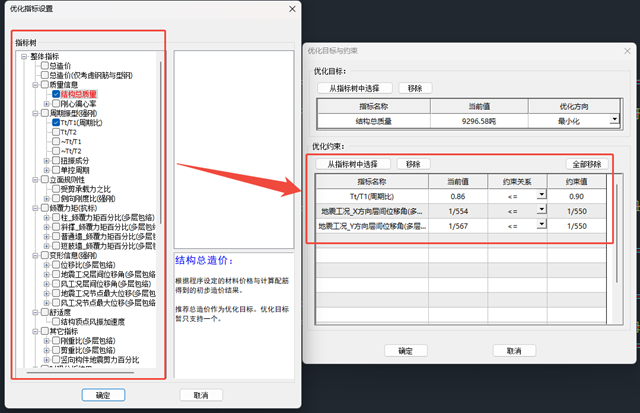Collapse the 质量信息 tree node
Viewport: 640px width, 413px height.
(33, 85)
